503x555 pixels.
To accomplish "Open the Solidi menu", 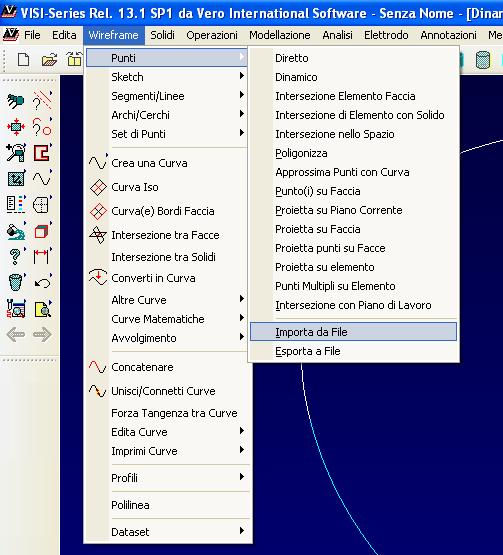I will 162,35.
